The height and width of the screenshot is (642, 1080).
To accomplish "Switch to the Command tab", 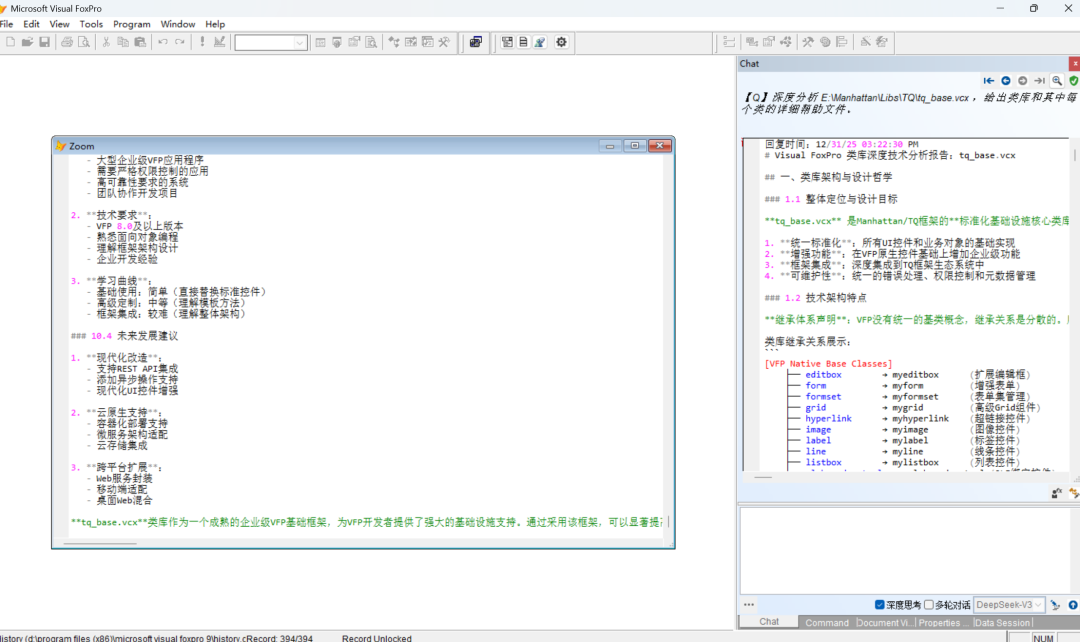I will click(x=827, y=622).
